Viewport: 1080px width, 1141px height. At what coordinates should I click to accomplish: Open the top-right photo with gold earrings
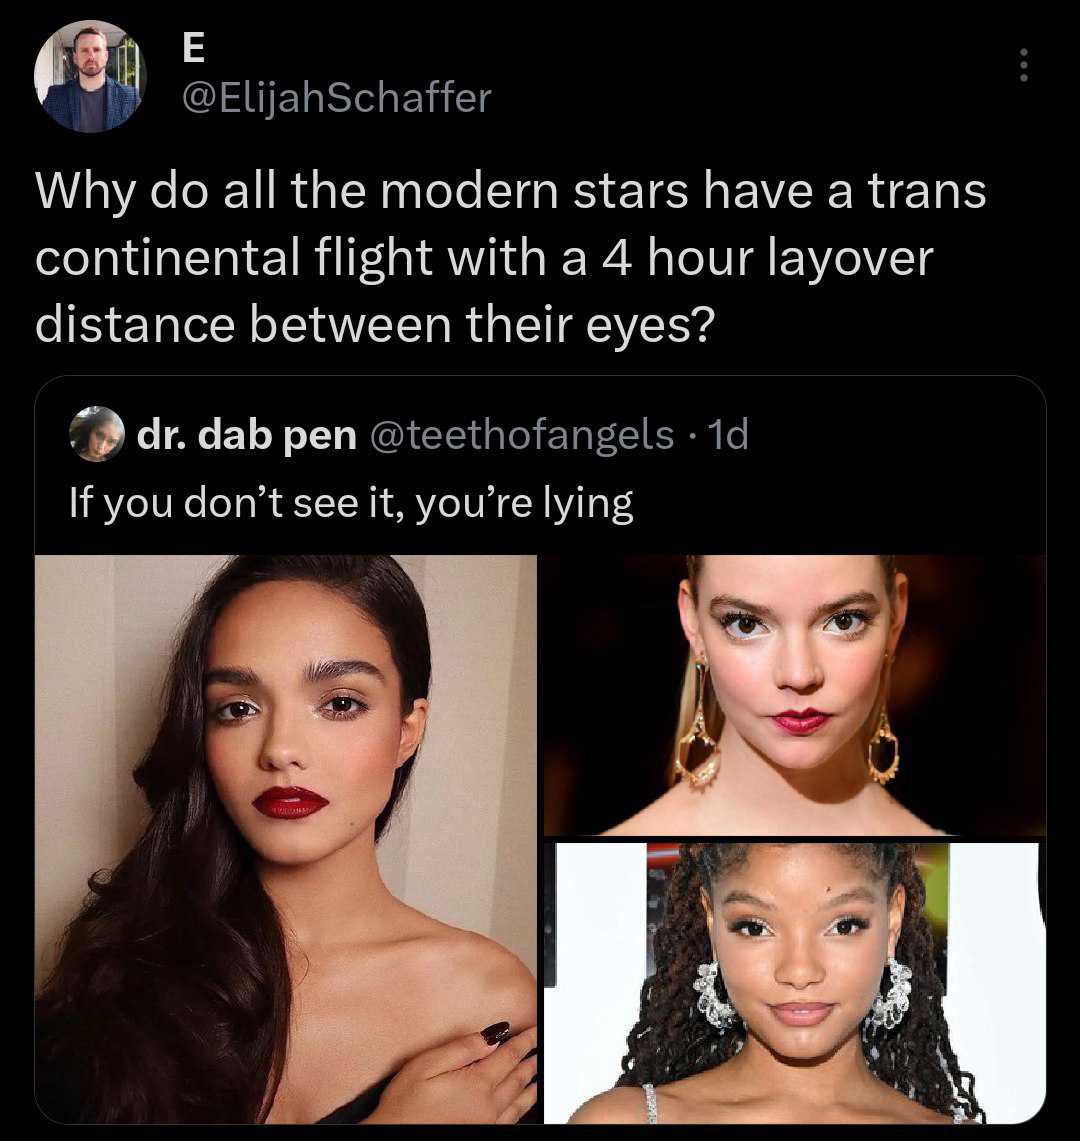(794, 695)
